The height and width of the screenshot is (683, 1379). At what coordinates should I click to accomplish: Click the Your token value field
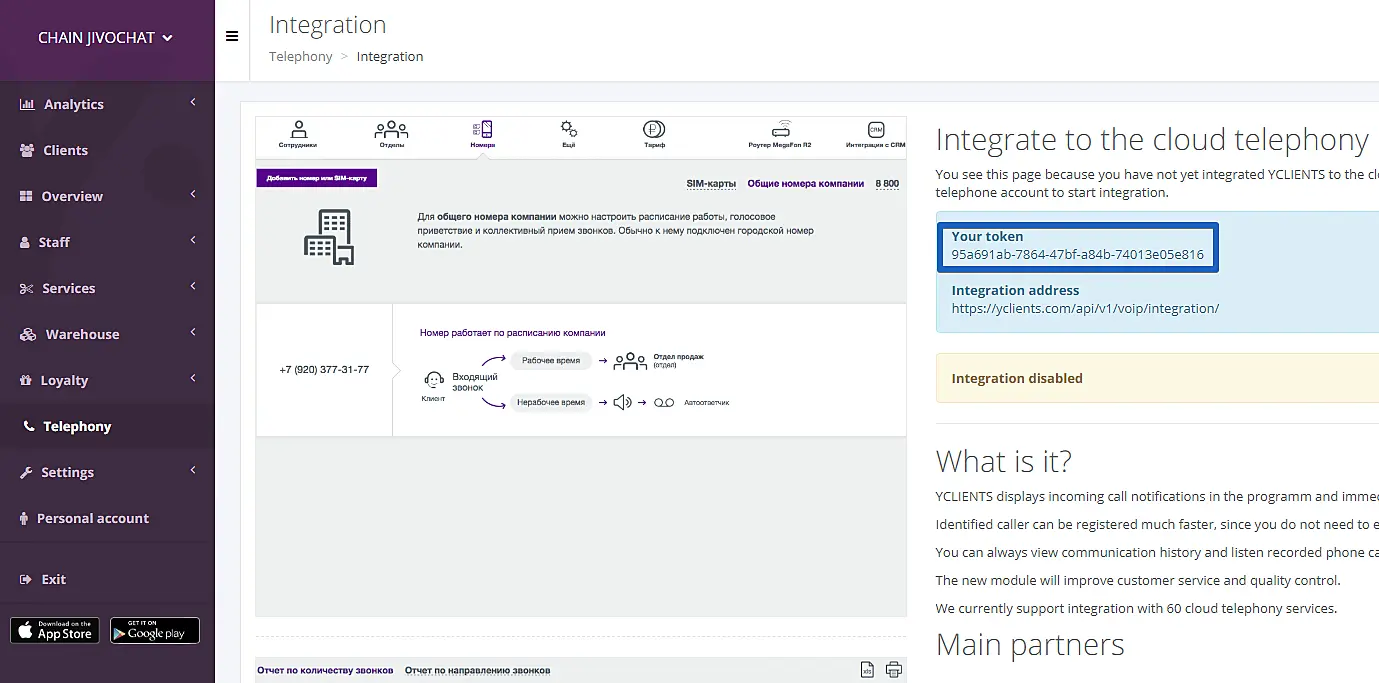(1077, 254)
